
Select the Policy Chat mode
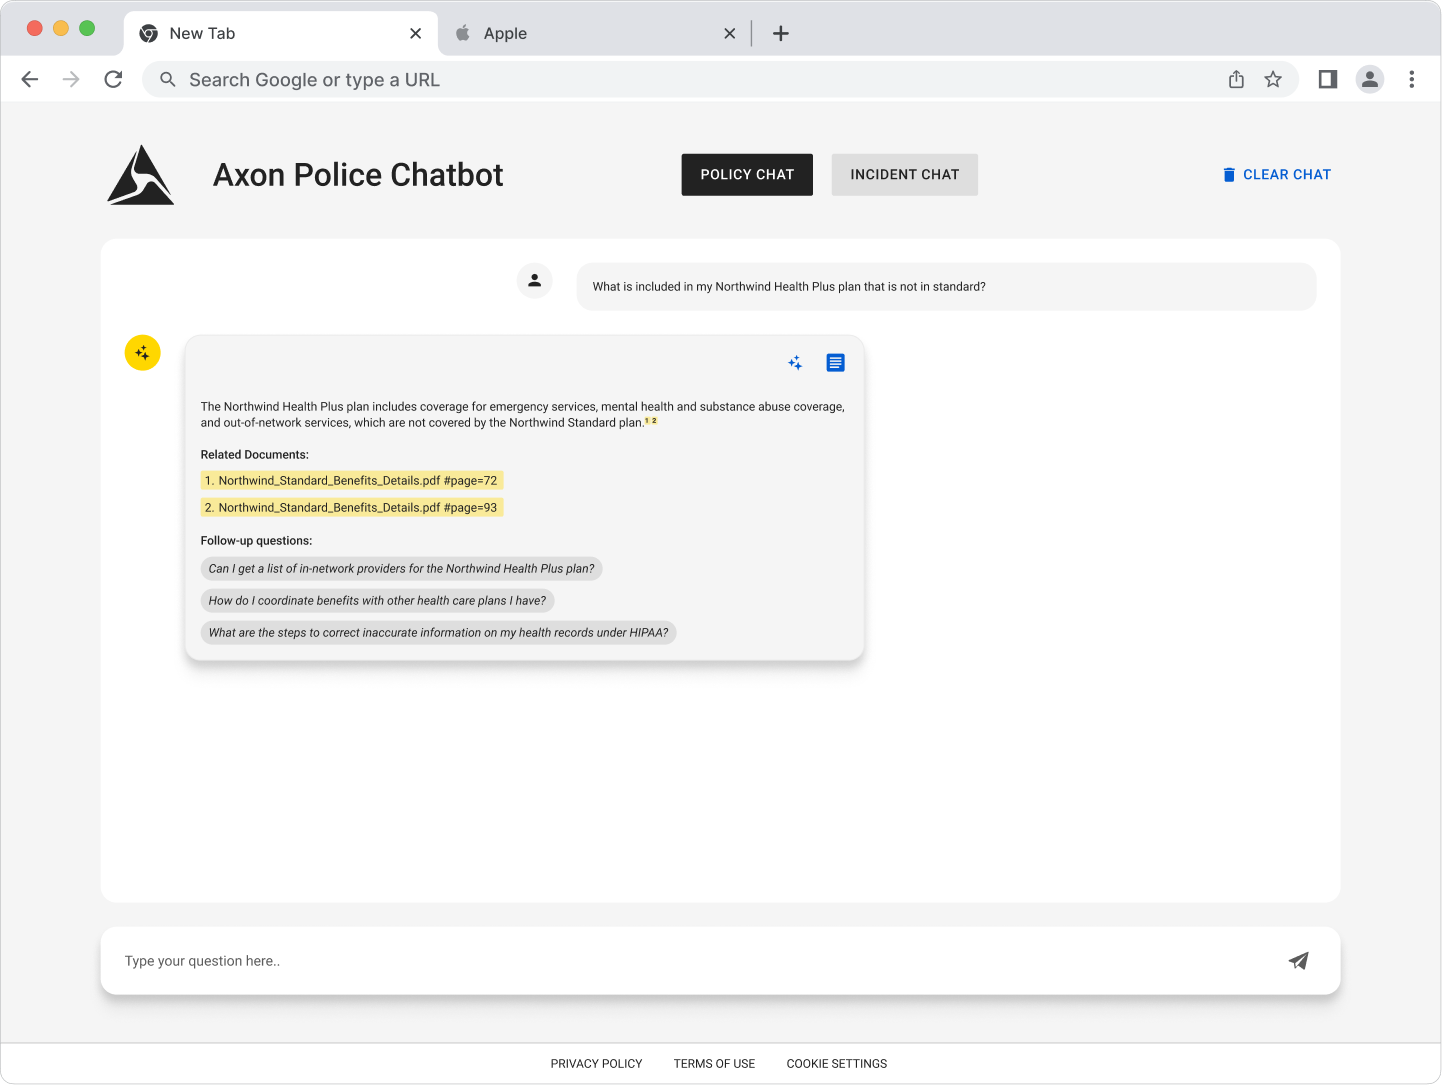(x=747, y=175)
